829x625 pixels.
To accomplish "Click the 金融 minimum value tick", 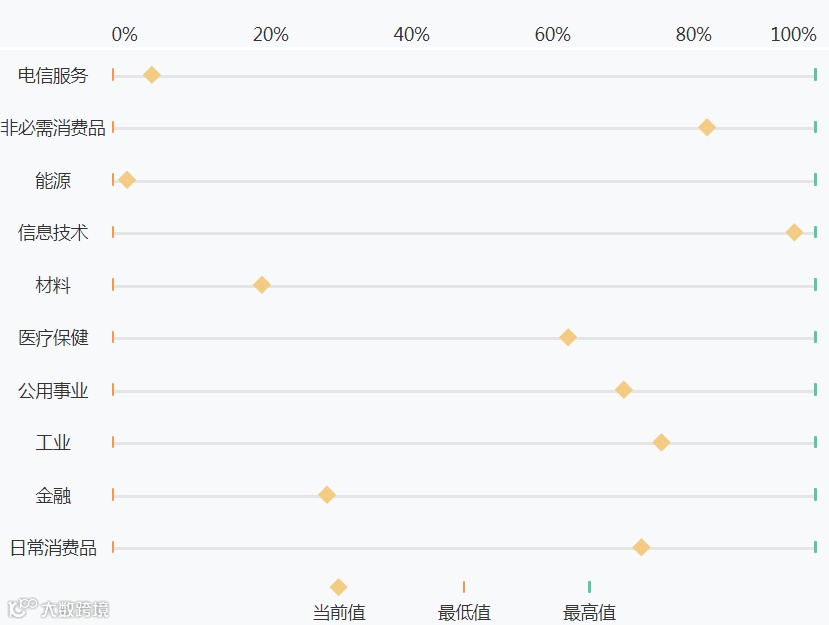I will tap(113, 495).
